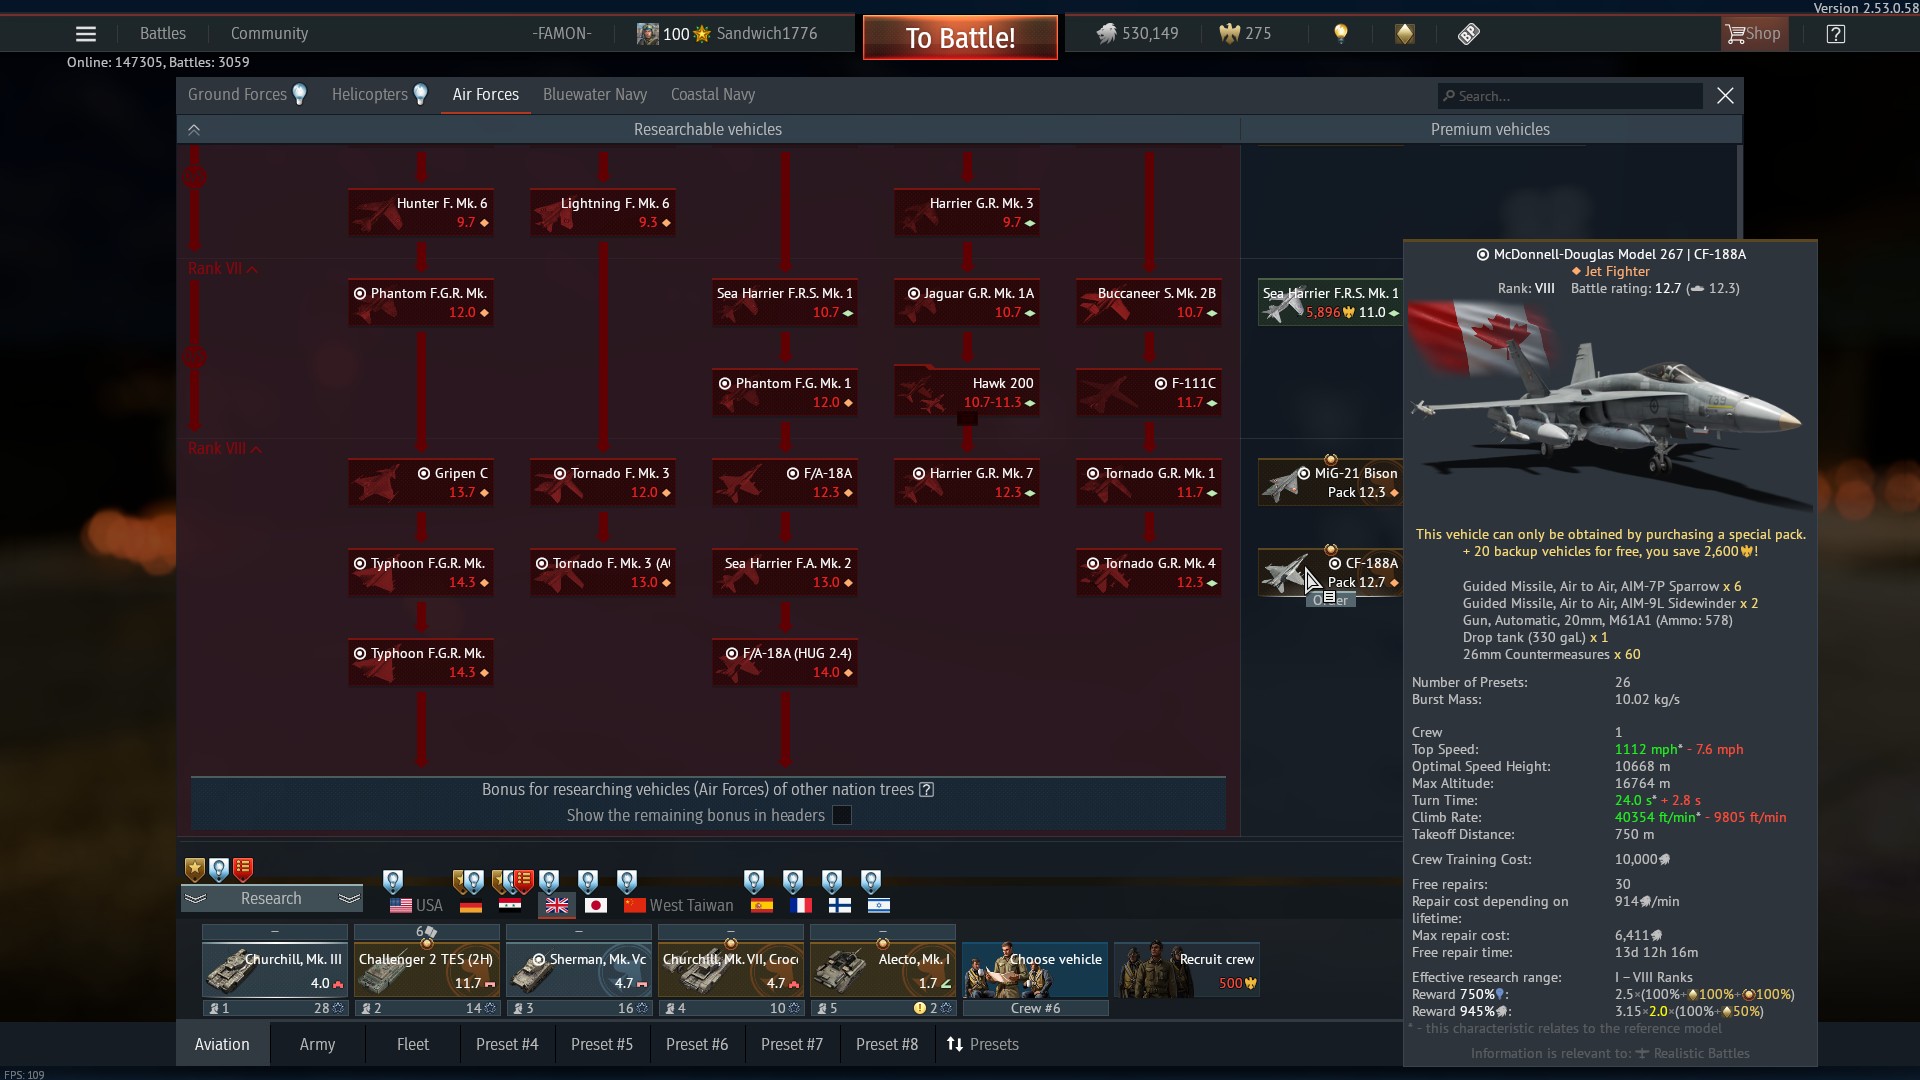Open the help question mark icon
Screen dimensions: 1920x1080
[1835, 34]
